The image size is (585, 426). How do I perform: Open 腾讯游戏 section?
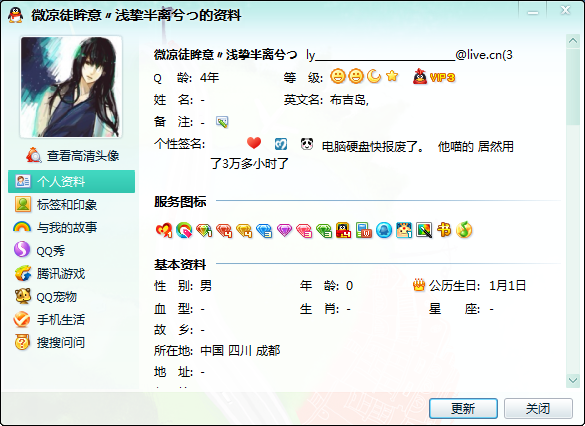pos(50,273)
